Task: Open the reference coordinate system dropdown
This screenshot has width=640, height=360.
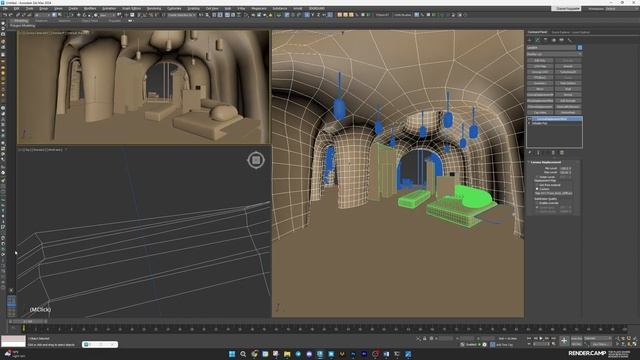Action: click(x=107, y=15)
